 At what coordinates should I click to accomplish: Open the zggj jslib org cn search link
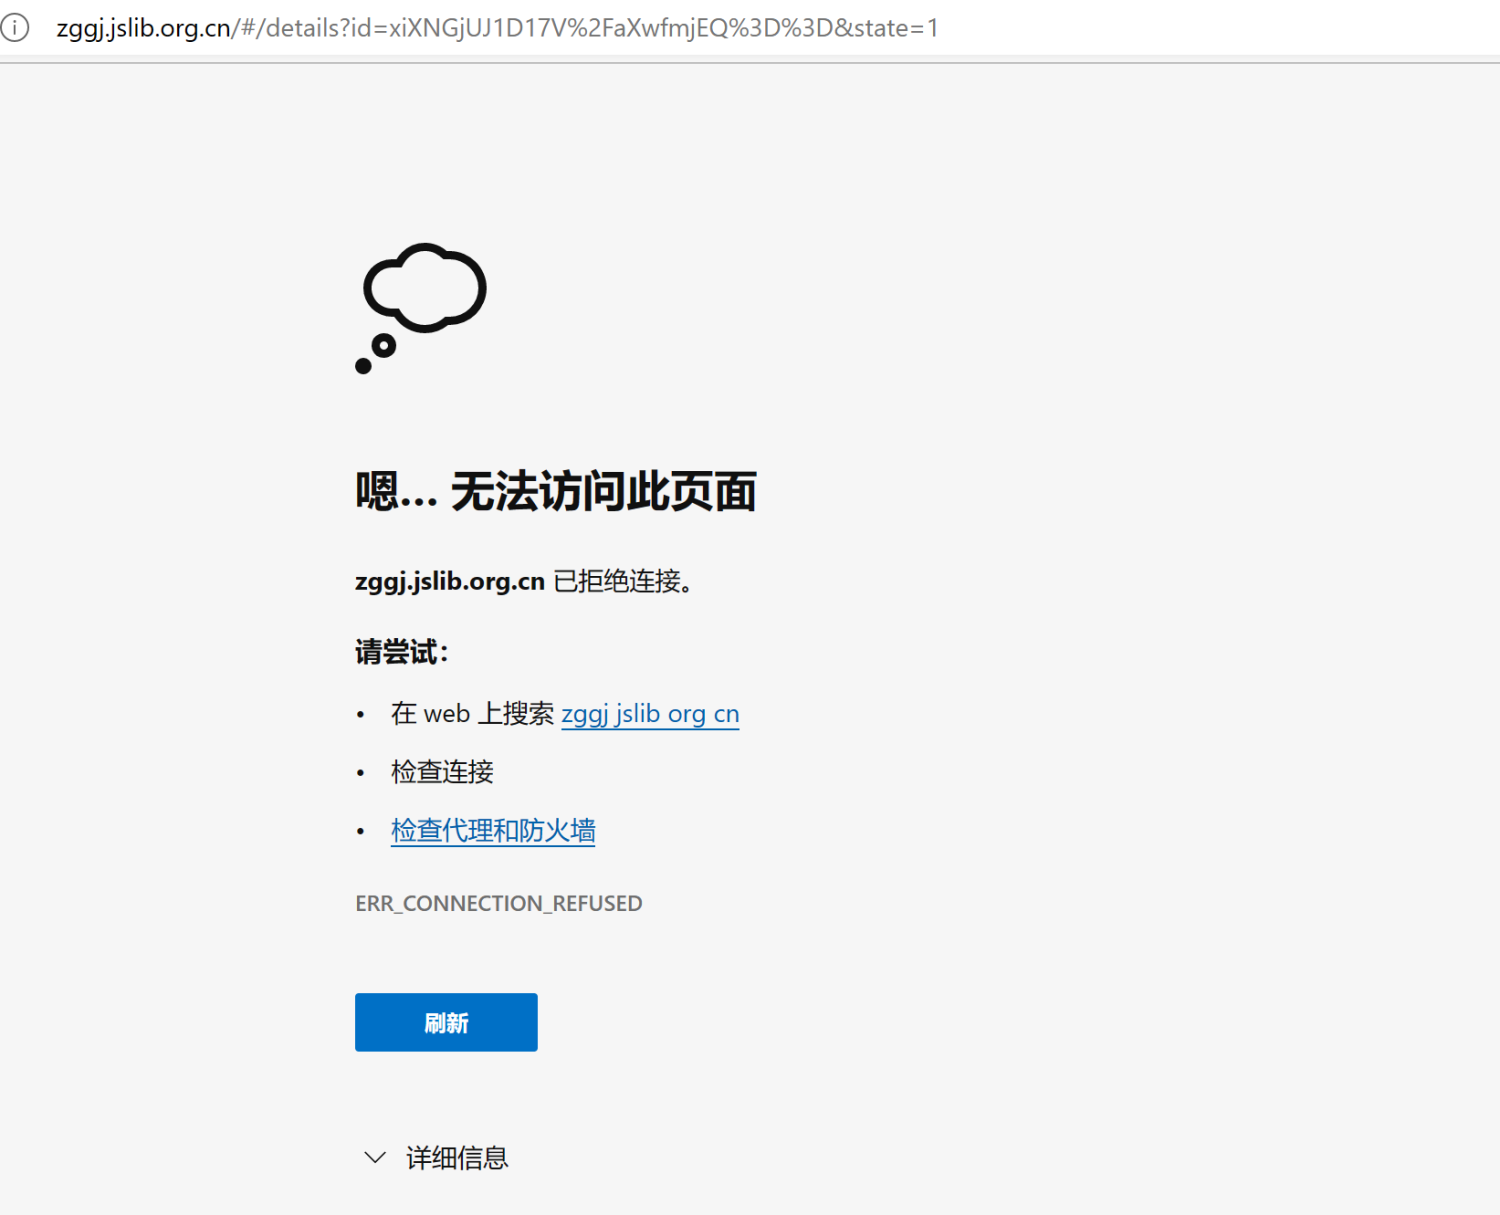coord(650,714)
